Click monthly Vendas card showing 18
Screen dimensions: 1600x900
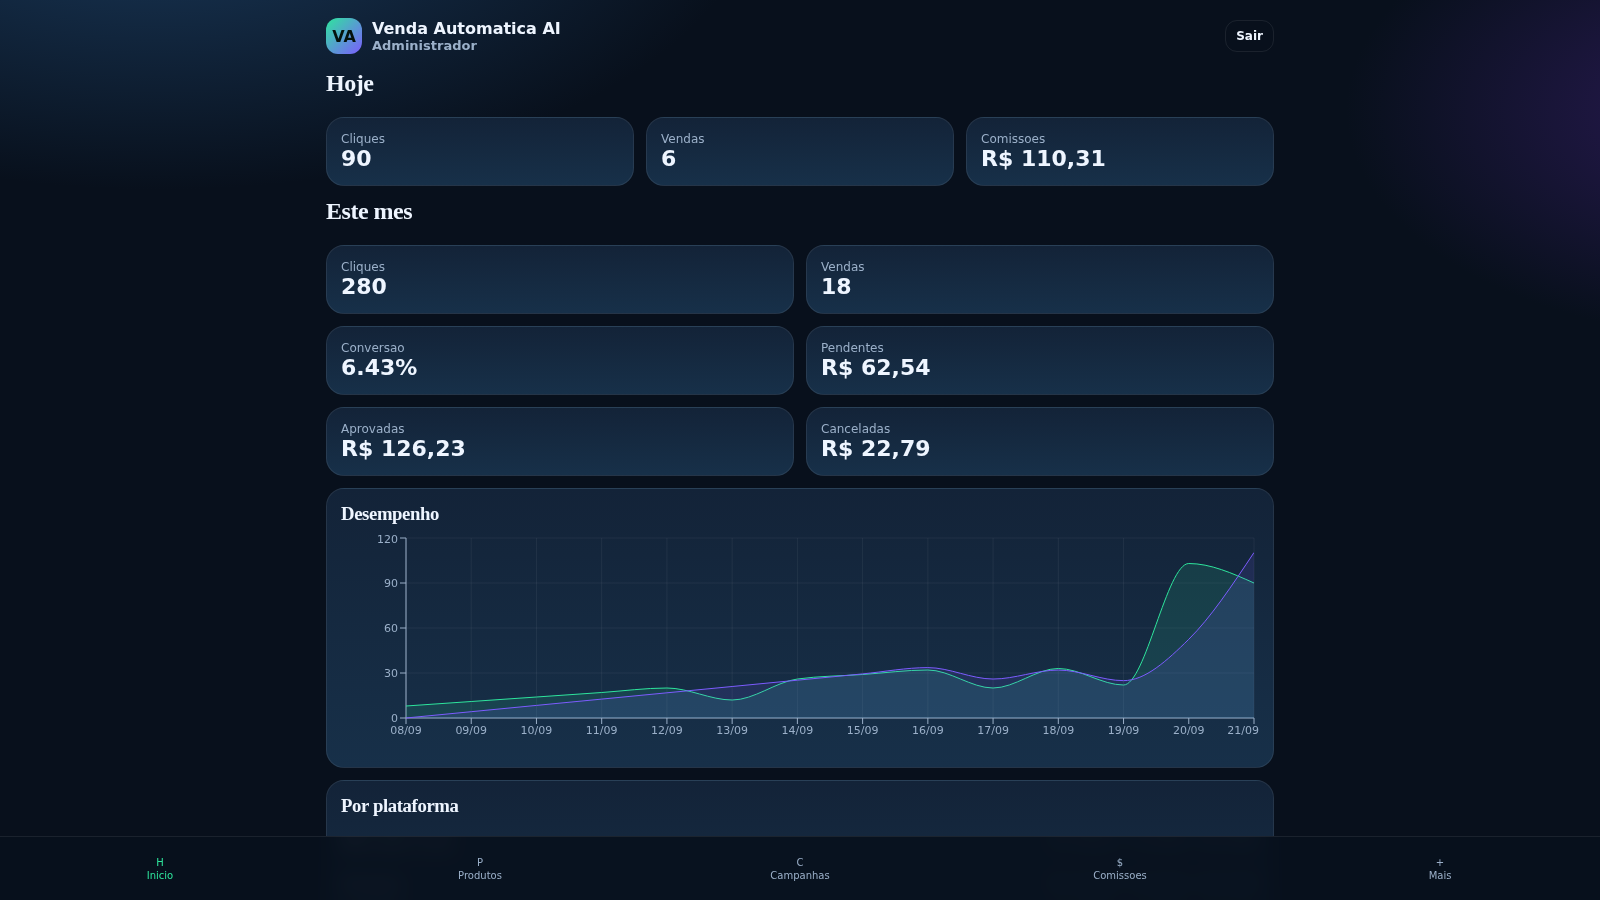click(1040, 279)
